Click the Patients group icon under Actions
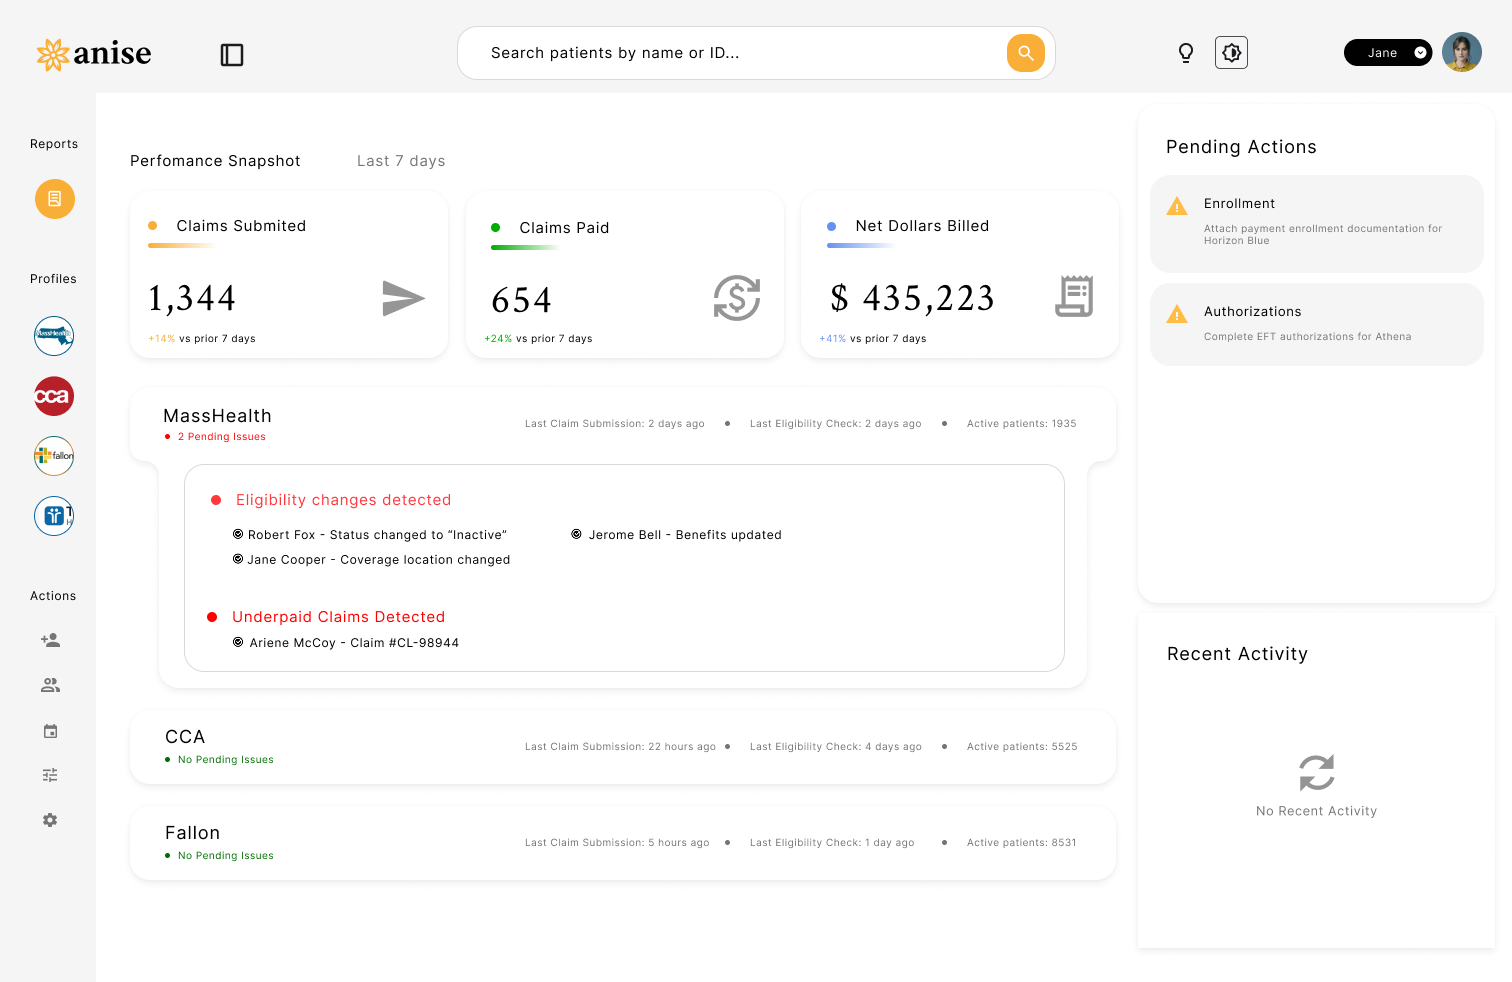 click(x=50, y=685)
